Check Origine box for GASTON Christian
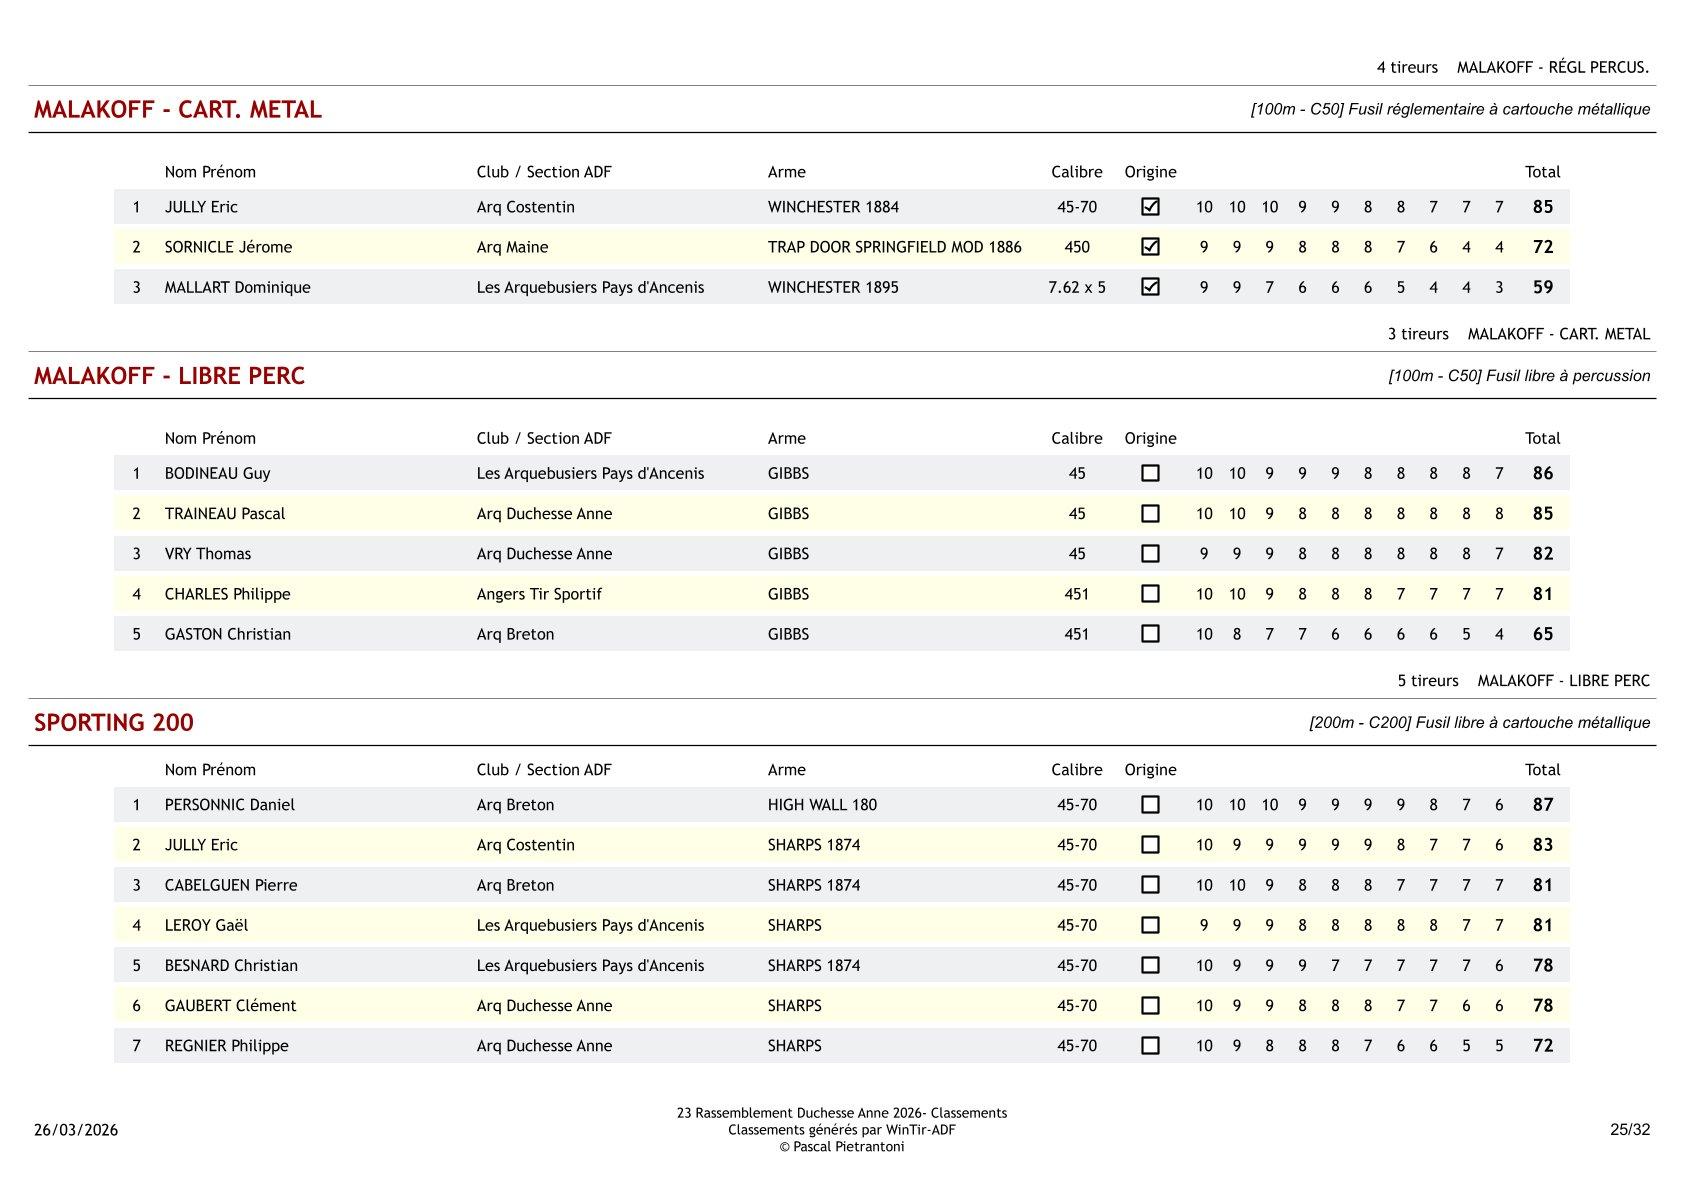This screenshot has height=1190, width=1683. 1150,634
